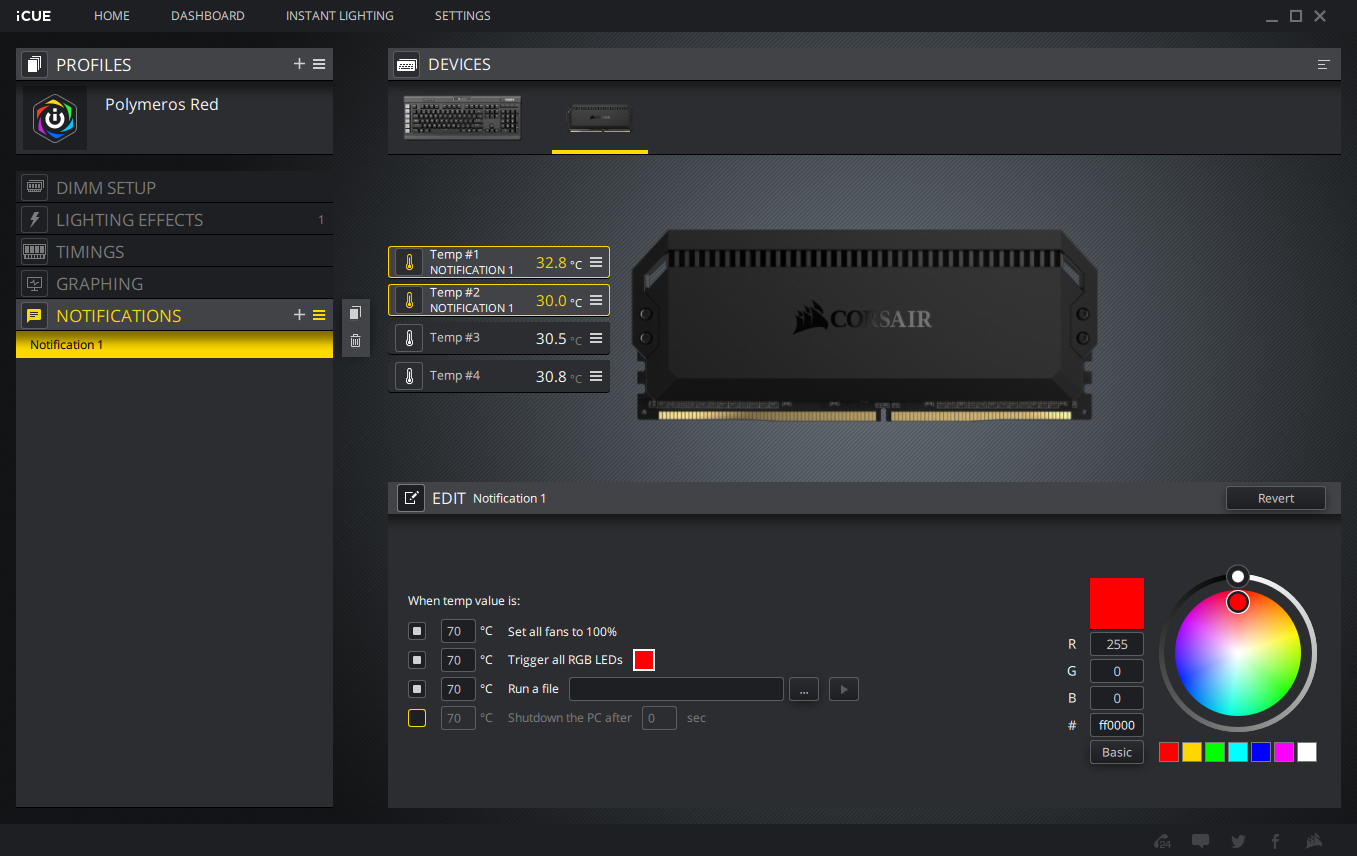Pick the blue preset color swatch
The image size is (1357, 856).
click(x=1261, y=752)
